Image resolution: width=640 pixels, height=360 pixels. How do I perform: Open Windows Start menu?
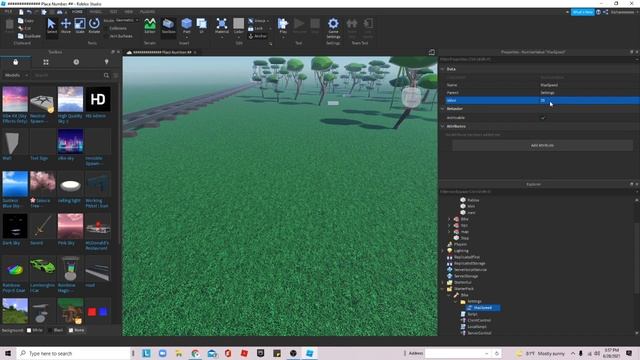click(8, 353)
